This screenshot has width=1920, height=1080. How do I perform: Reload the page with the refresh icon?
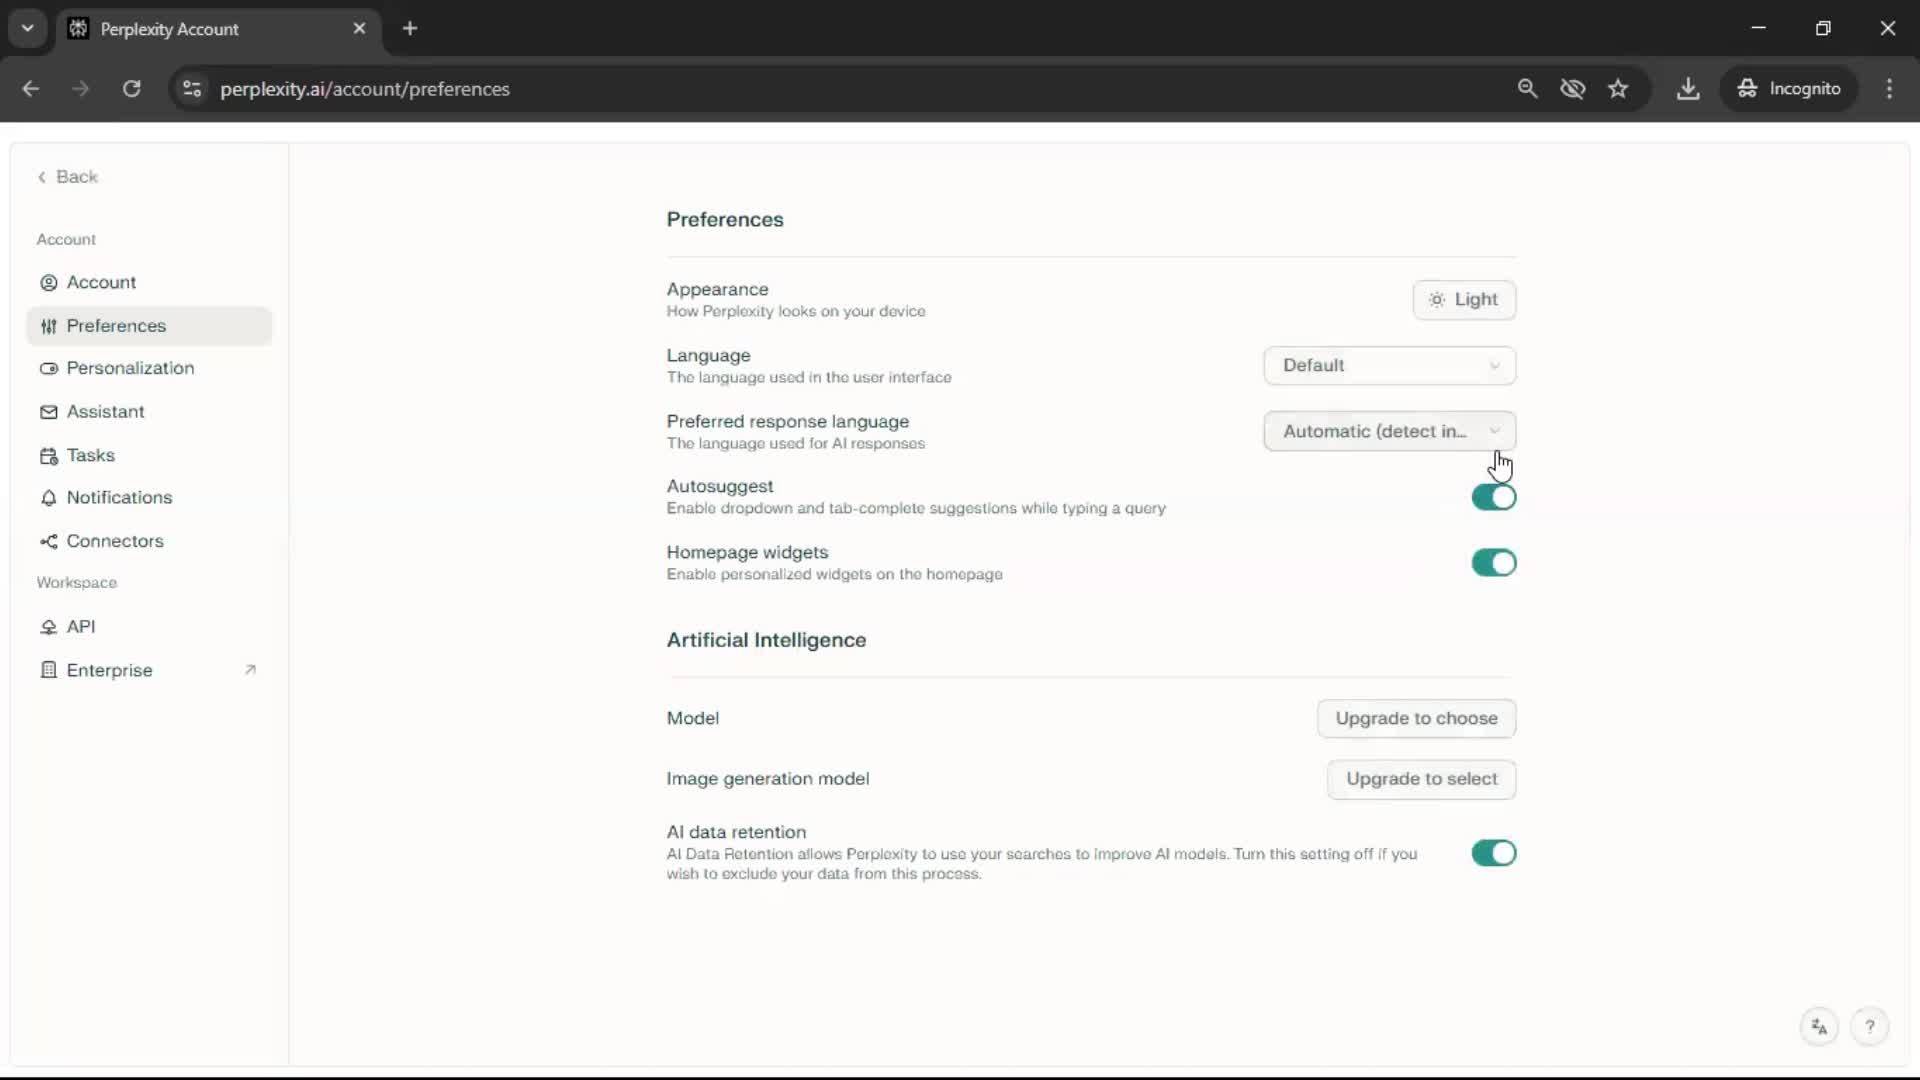pyautogui.click(x=131, y=89)
